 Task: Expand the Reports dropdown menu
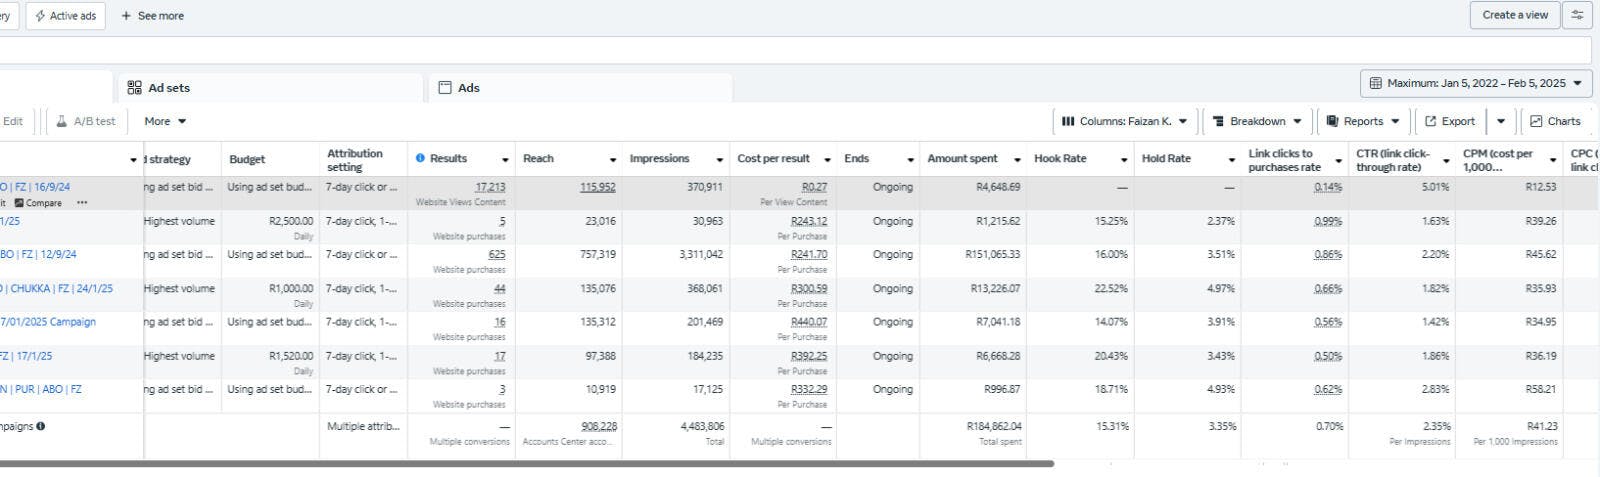click(x=1362, y=121)
